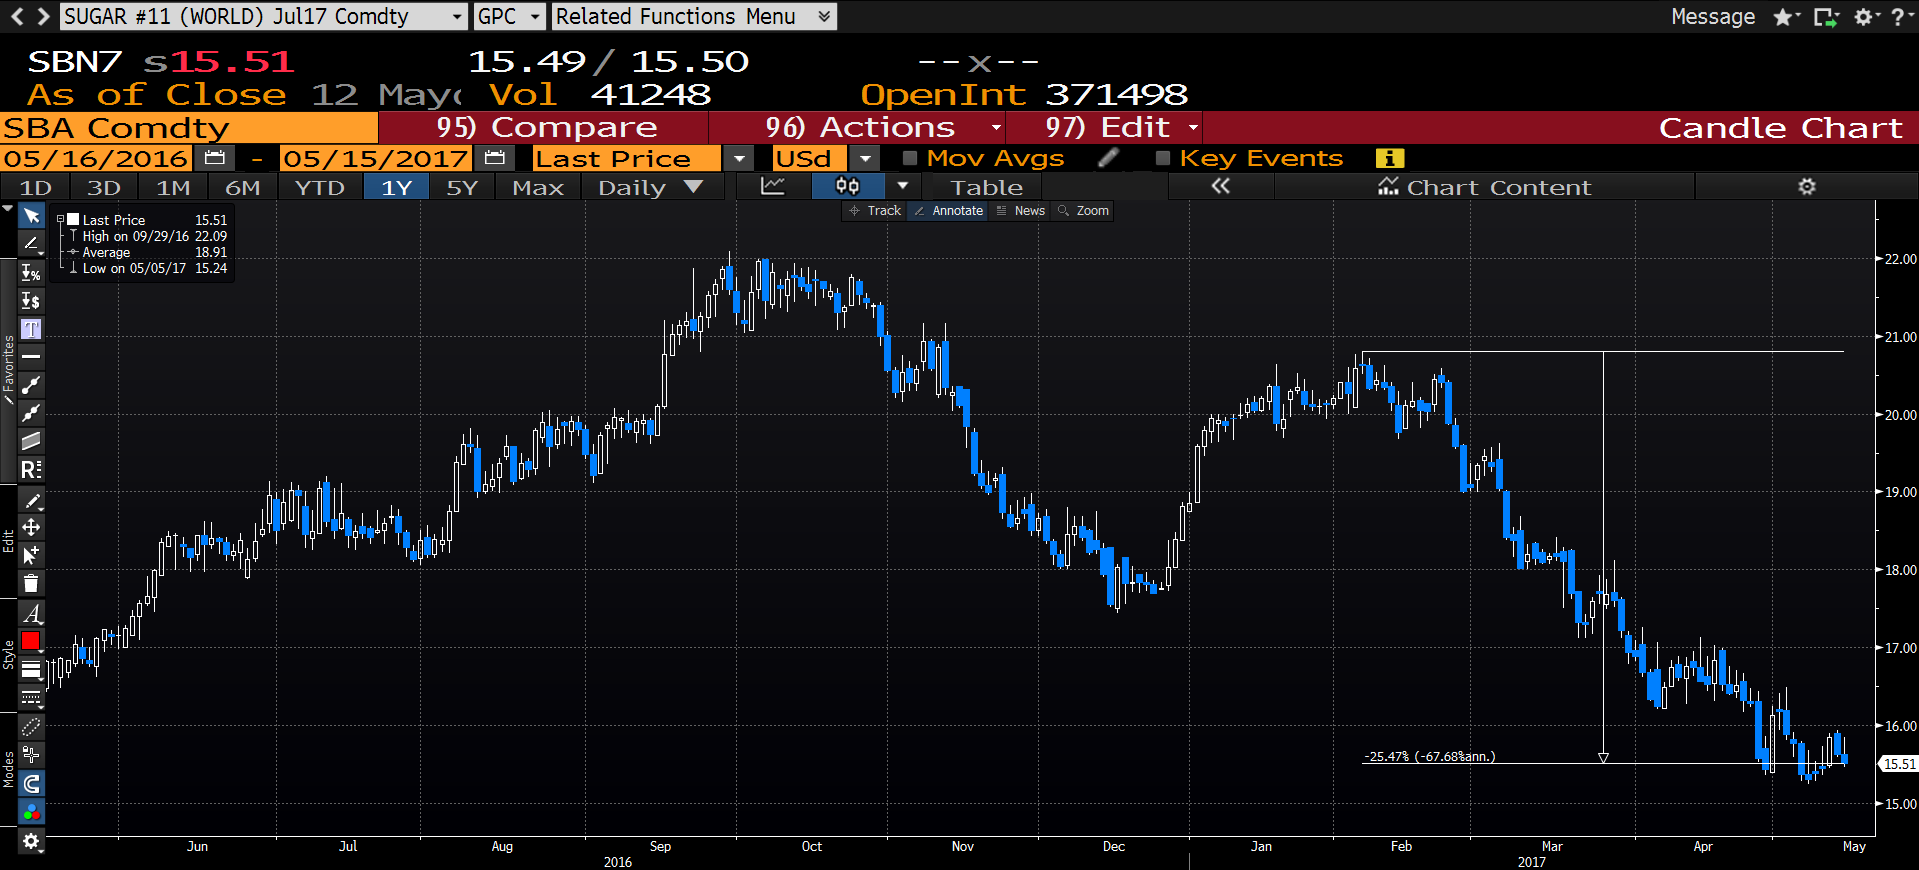Open the top-right settings gear menu
This screenshot has width=1919, height=870.
[x=1866, y=17]
